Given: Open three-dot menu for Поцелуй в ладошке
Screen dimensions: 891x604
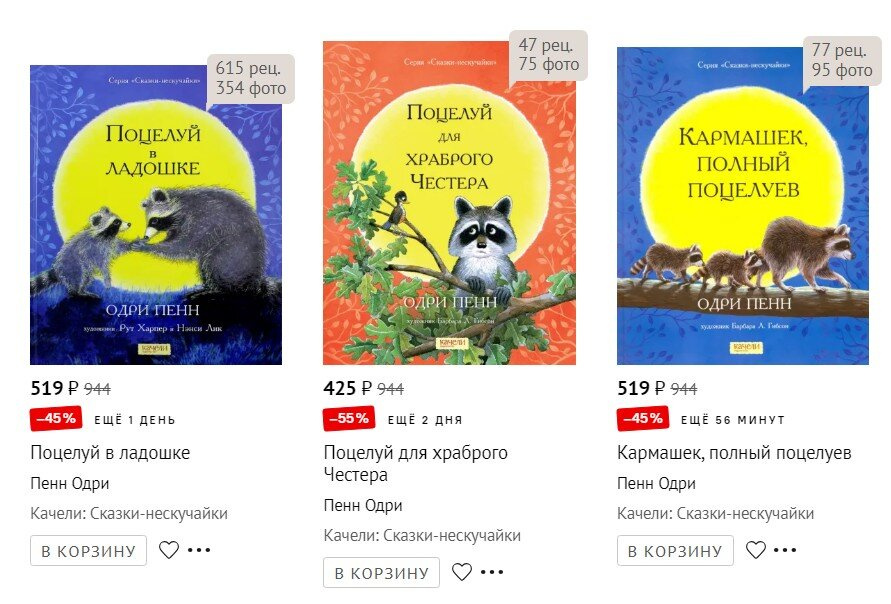Looking at the screenshot, I should 199,550.
